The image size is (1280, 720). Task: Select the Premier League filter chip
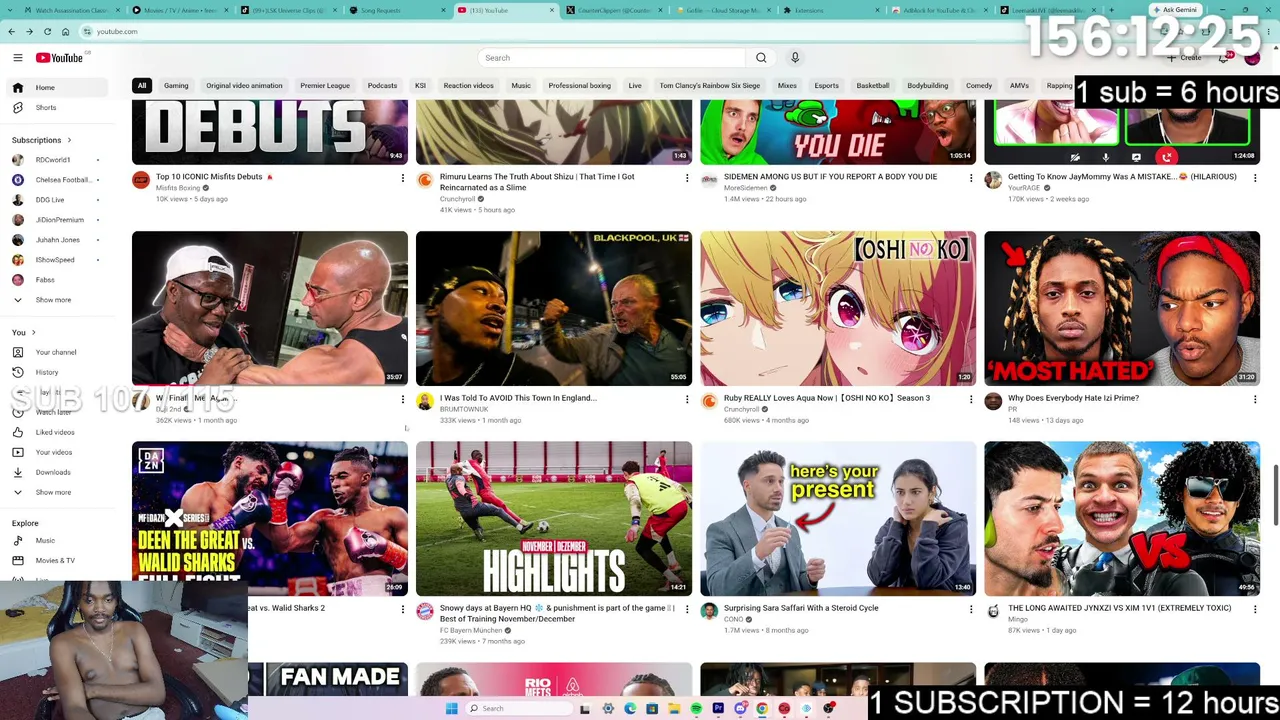coord(325,86)
